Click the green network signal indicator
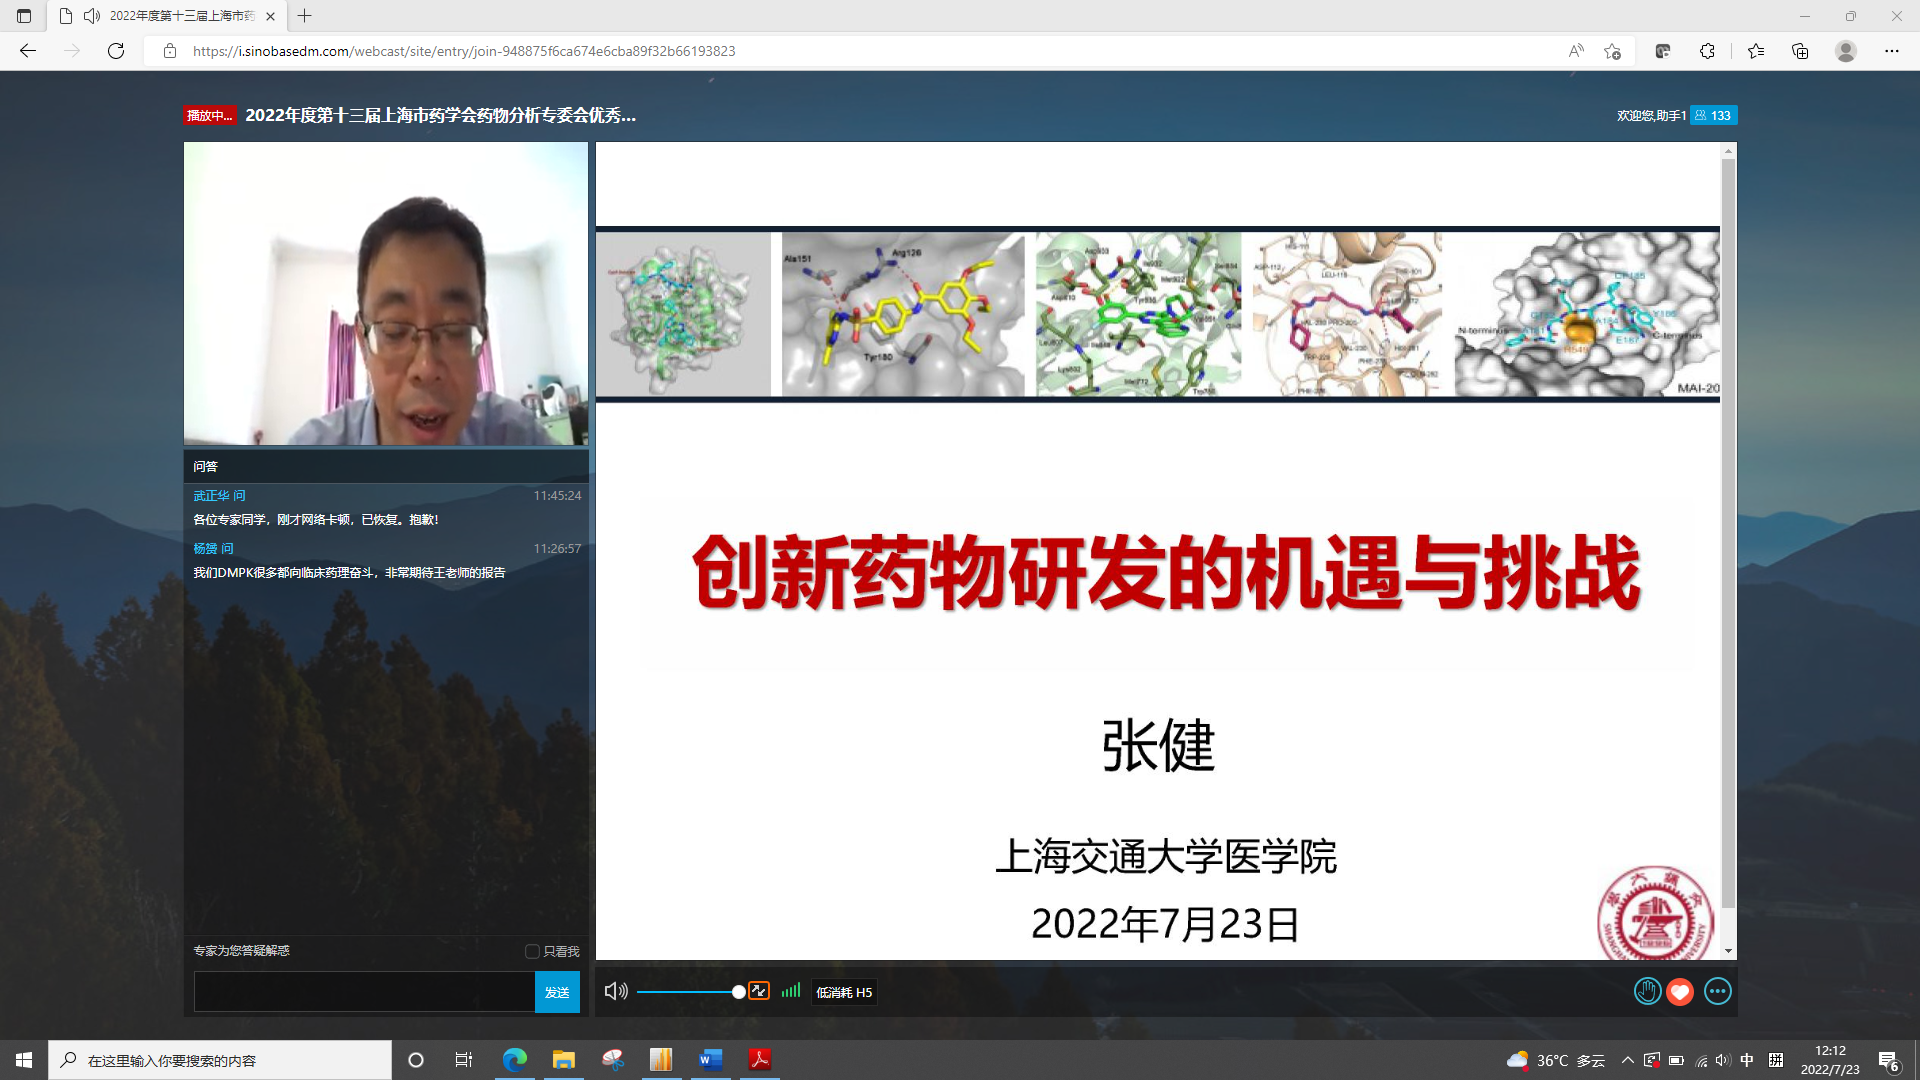 click(791, 991)
